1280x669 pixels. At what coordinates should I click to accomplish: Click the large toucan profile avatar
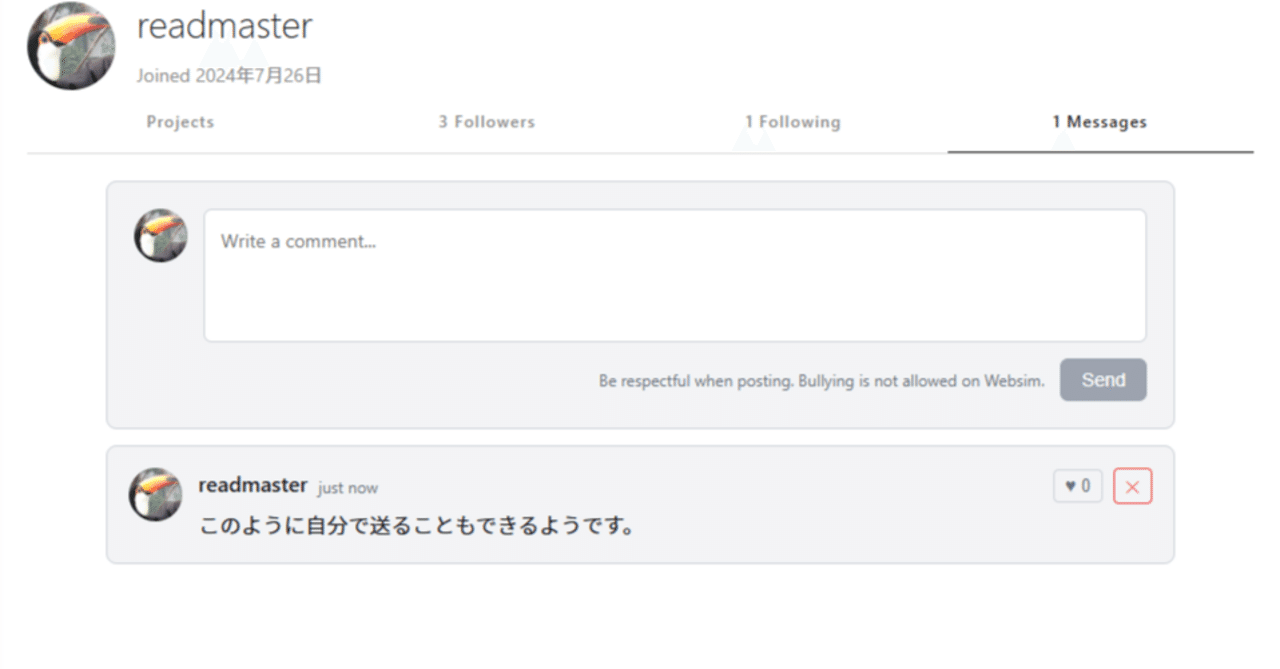[71, 46]
